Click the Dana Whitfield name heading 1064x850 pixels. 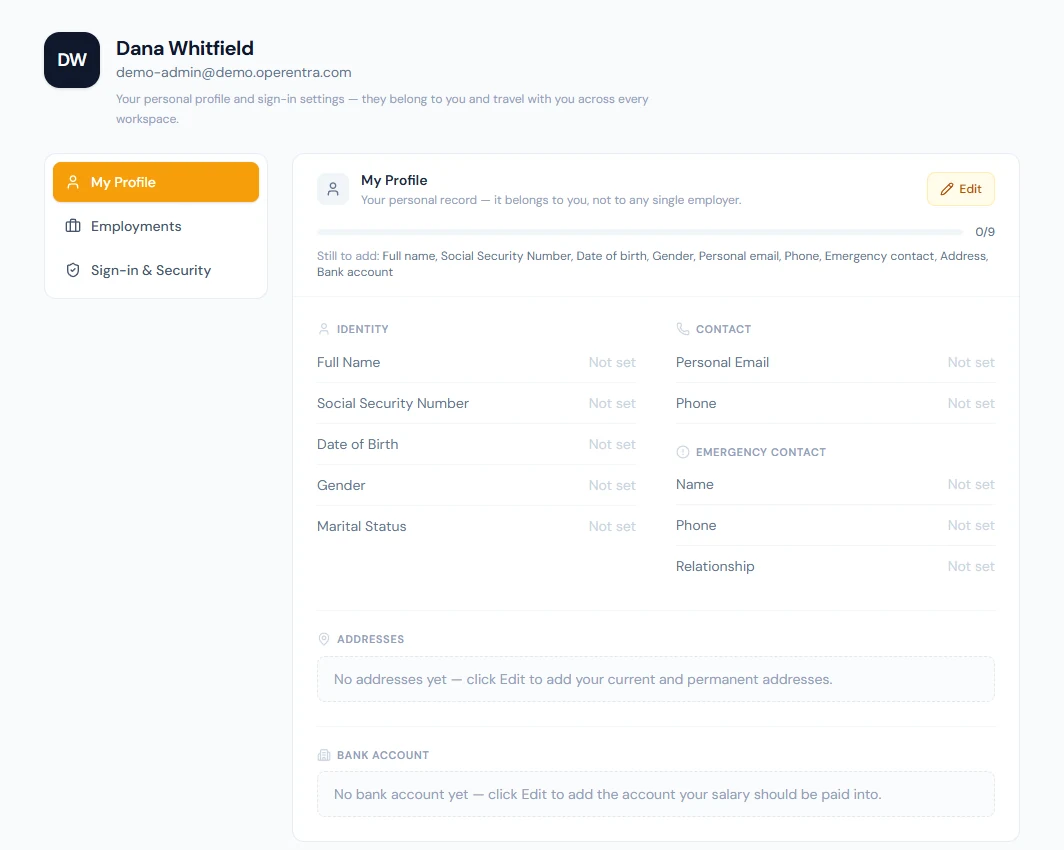pos(185,48)
